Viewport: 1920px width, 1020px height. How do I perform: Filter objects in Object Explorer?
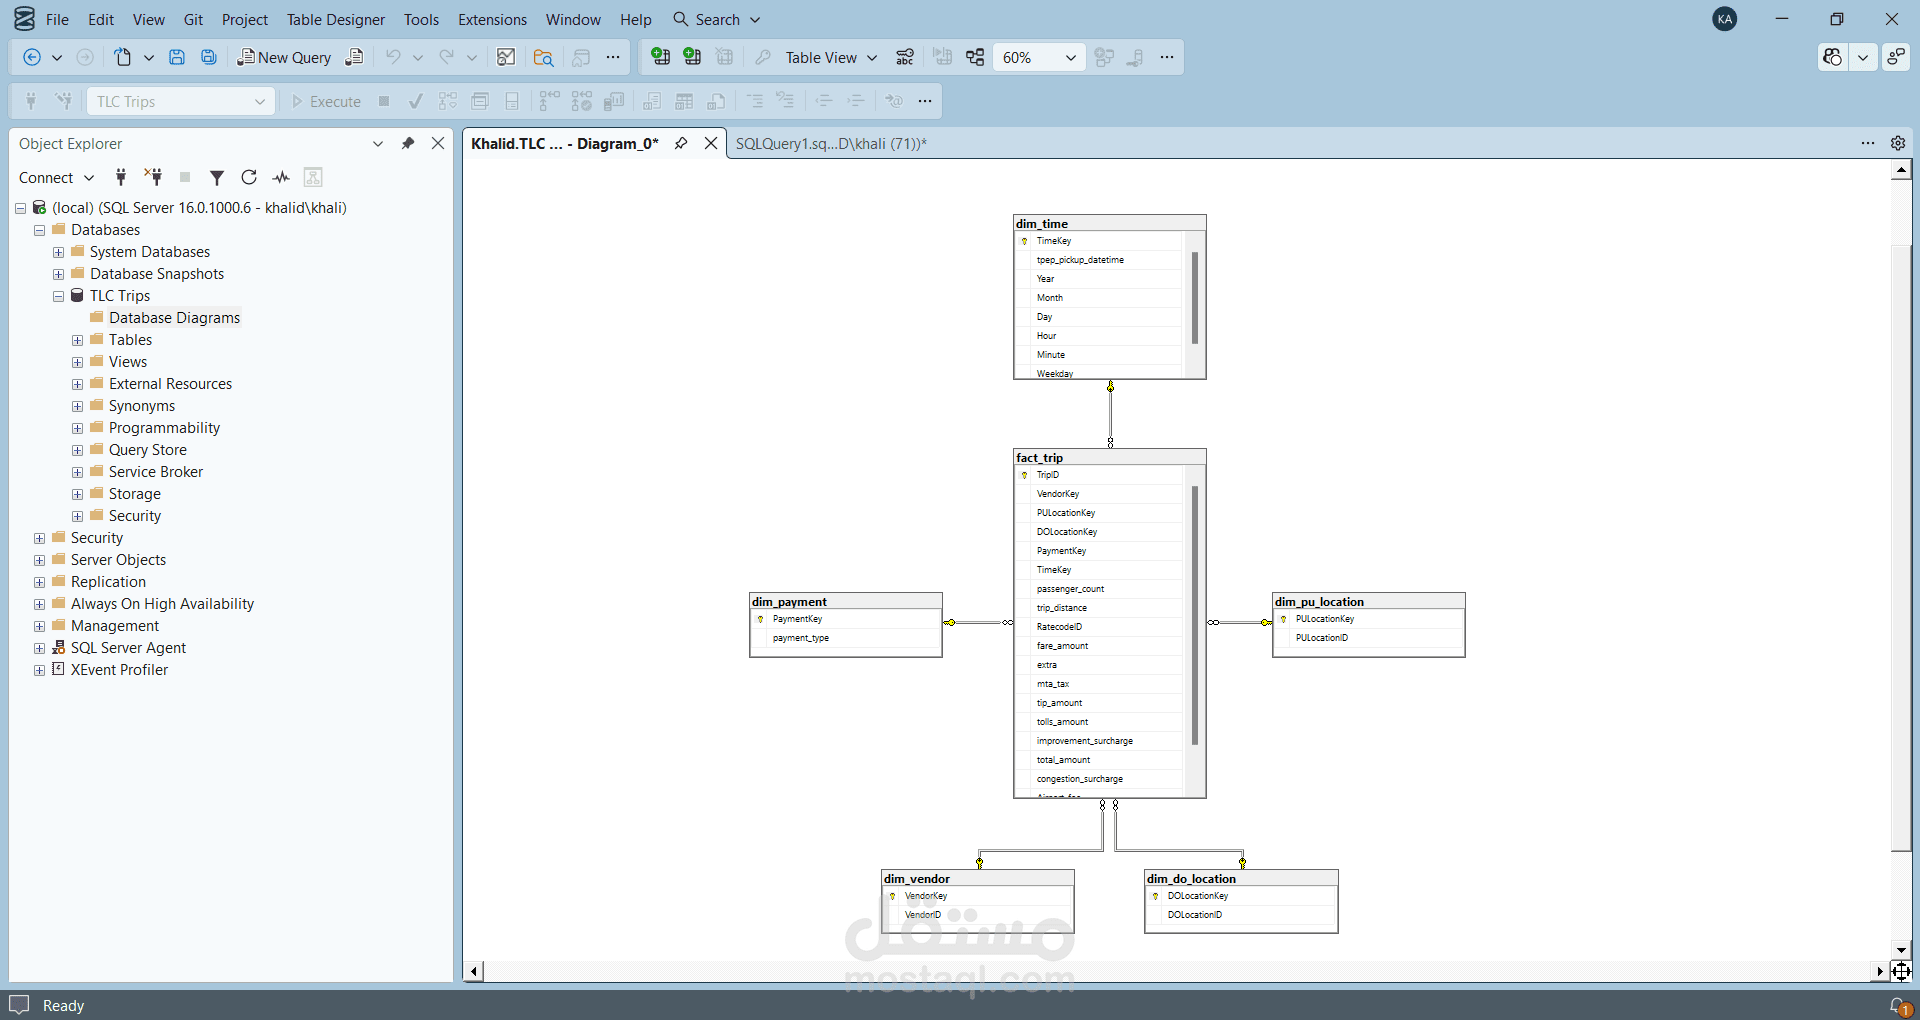click(x=217, y=177)
